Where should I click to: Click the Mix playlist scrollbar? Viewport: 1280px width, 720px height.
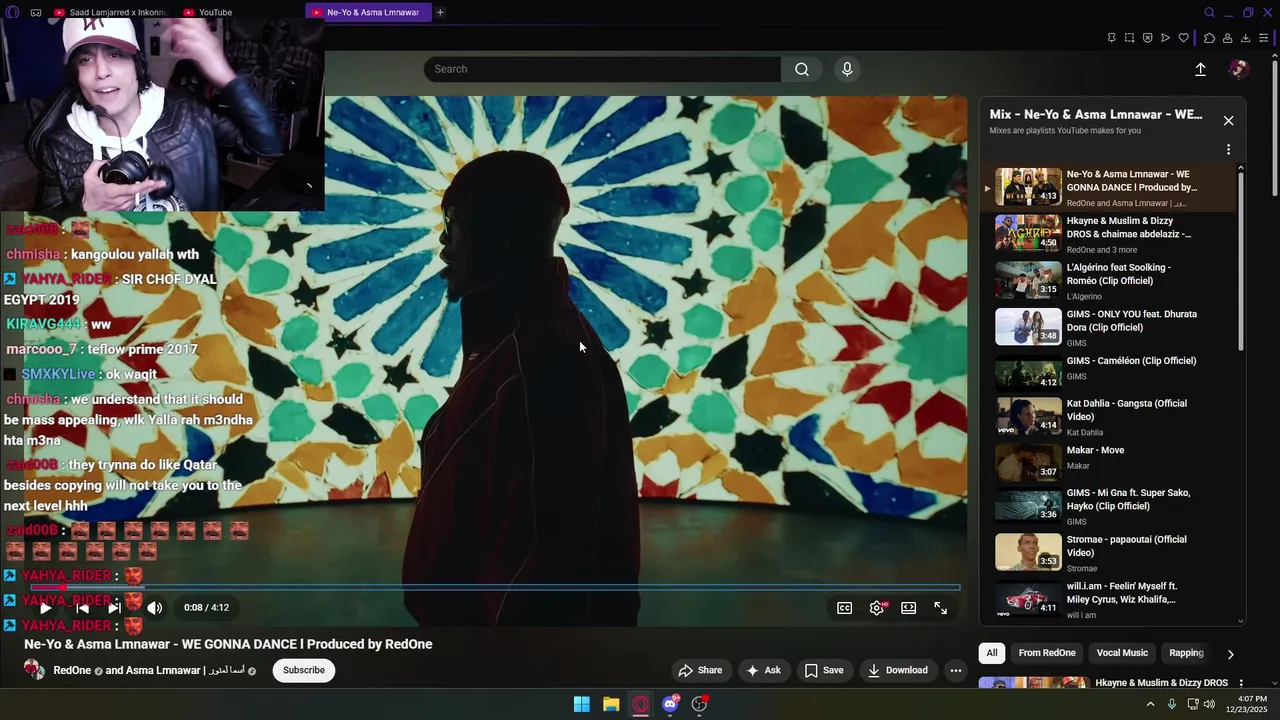tap(1241, 262)
